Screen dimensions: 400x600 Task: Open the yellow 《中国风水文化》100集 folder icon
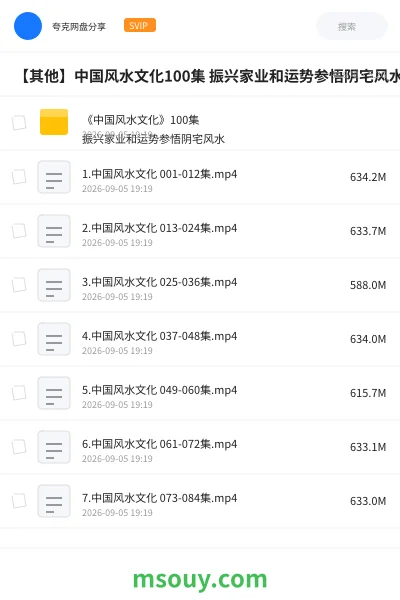[x=54, y=122]
